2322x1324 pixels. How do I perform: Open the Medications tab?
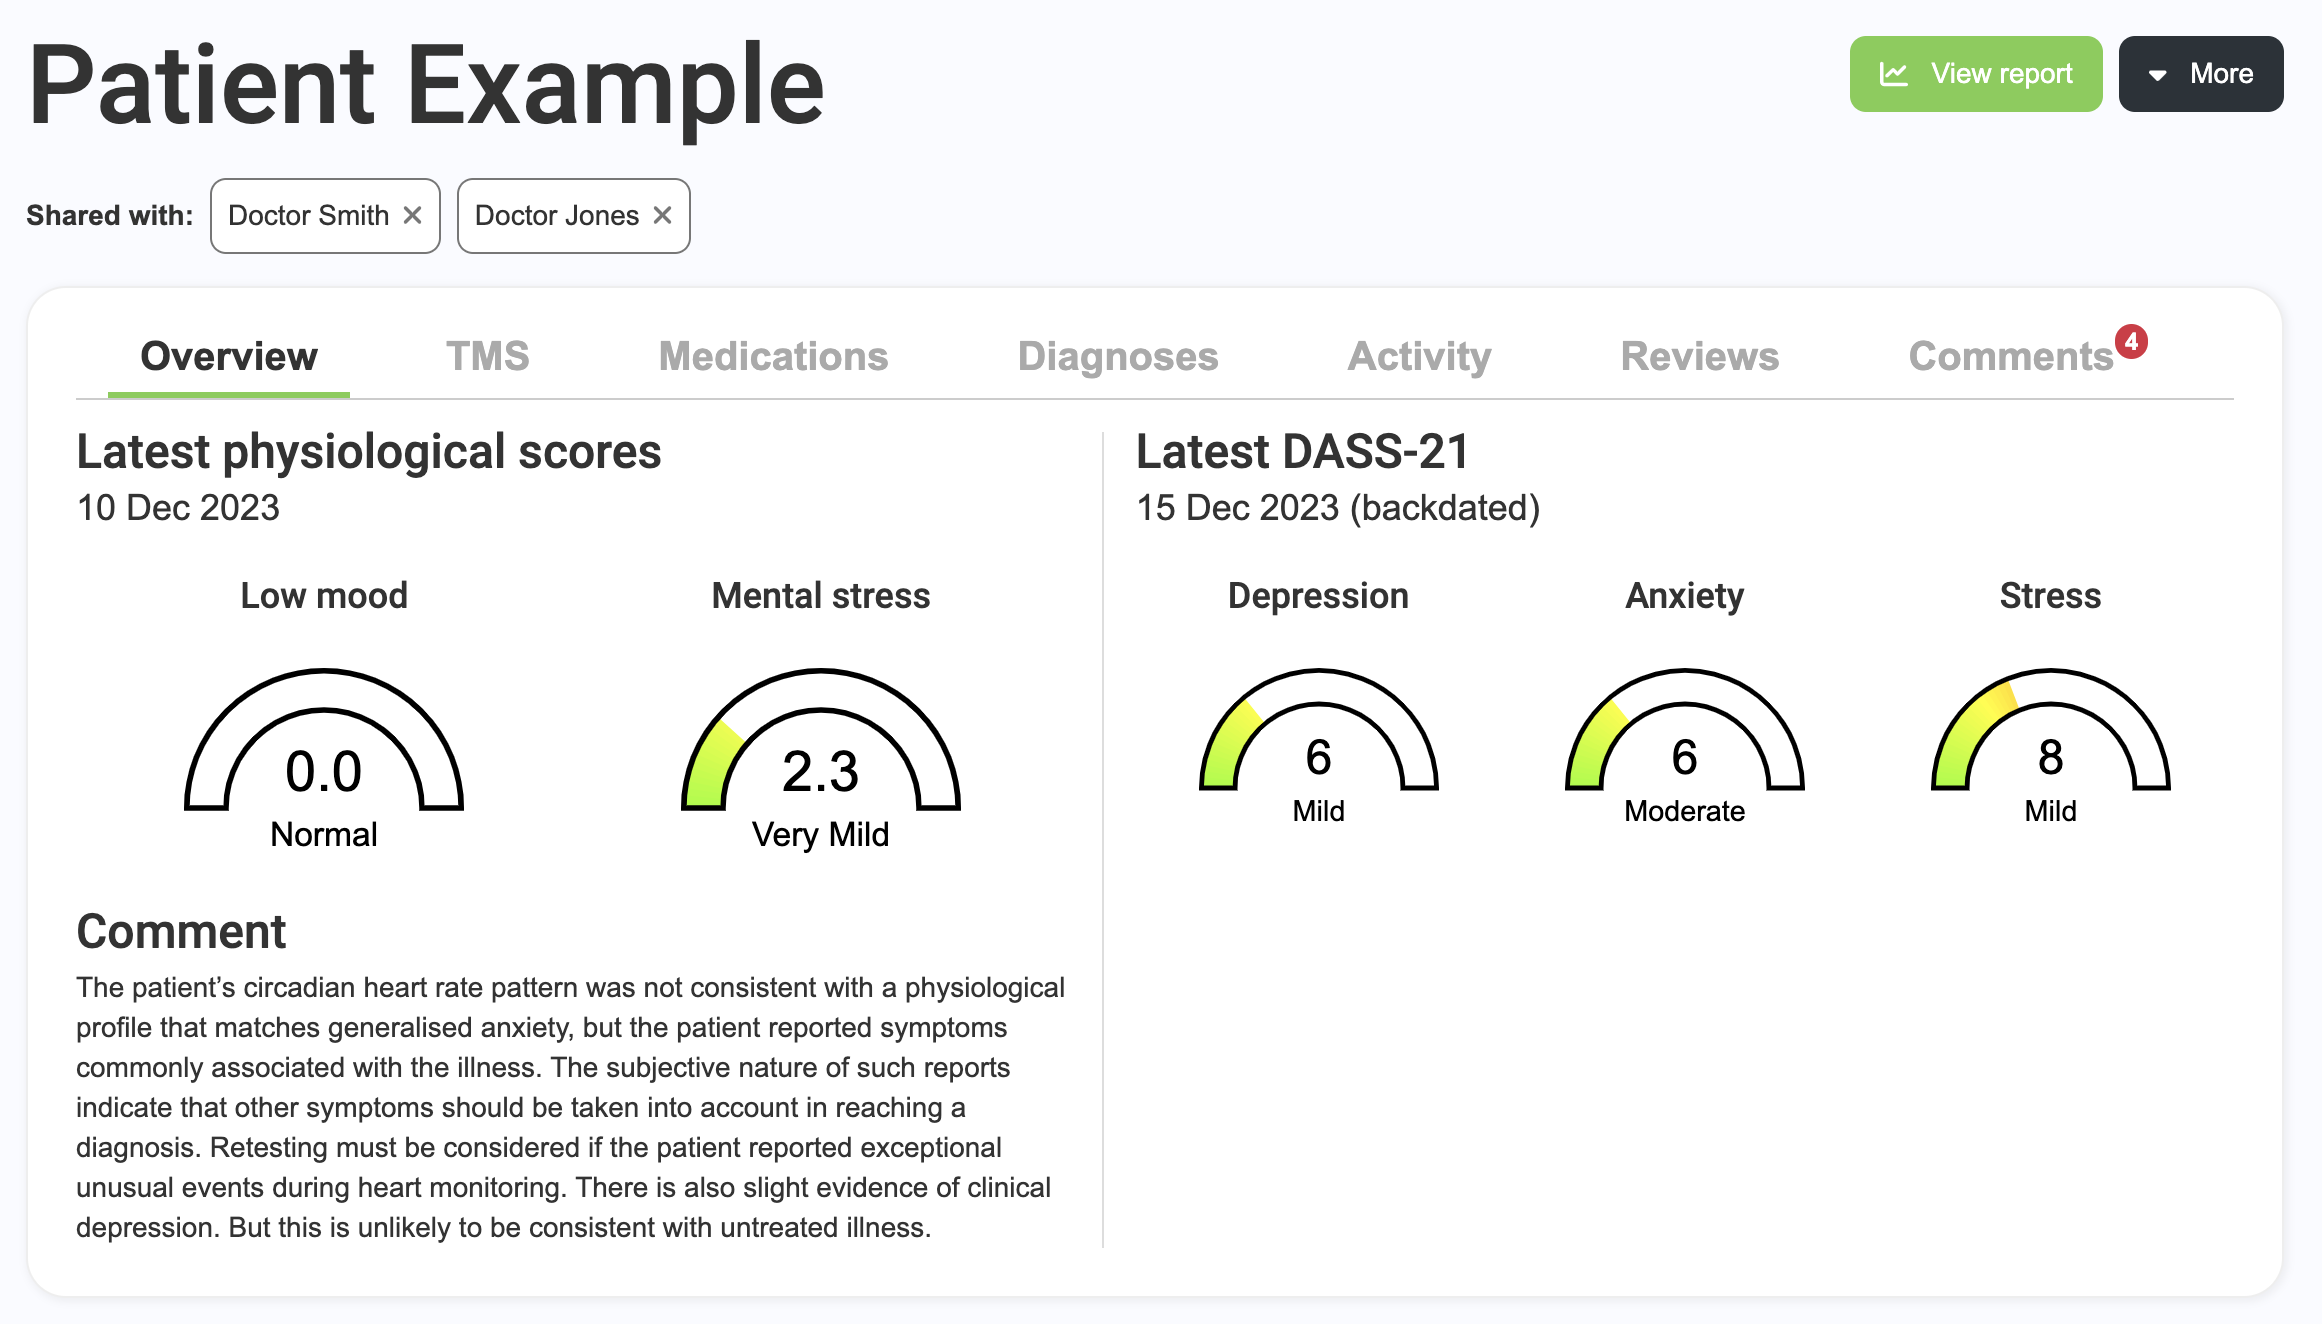point(773,356)
